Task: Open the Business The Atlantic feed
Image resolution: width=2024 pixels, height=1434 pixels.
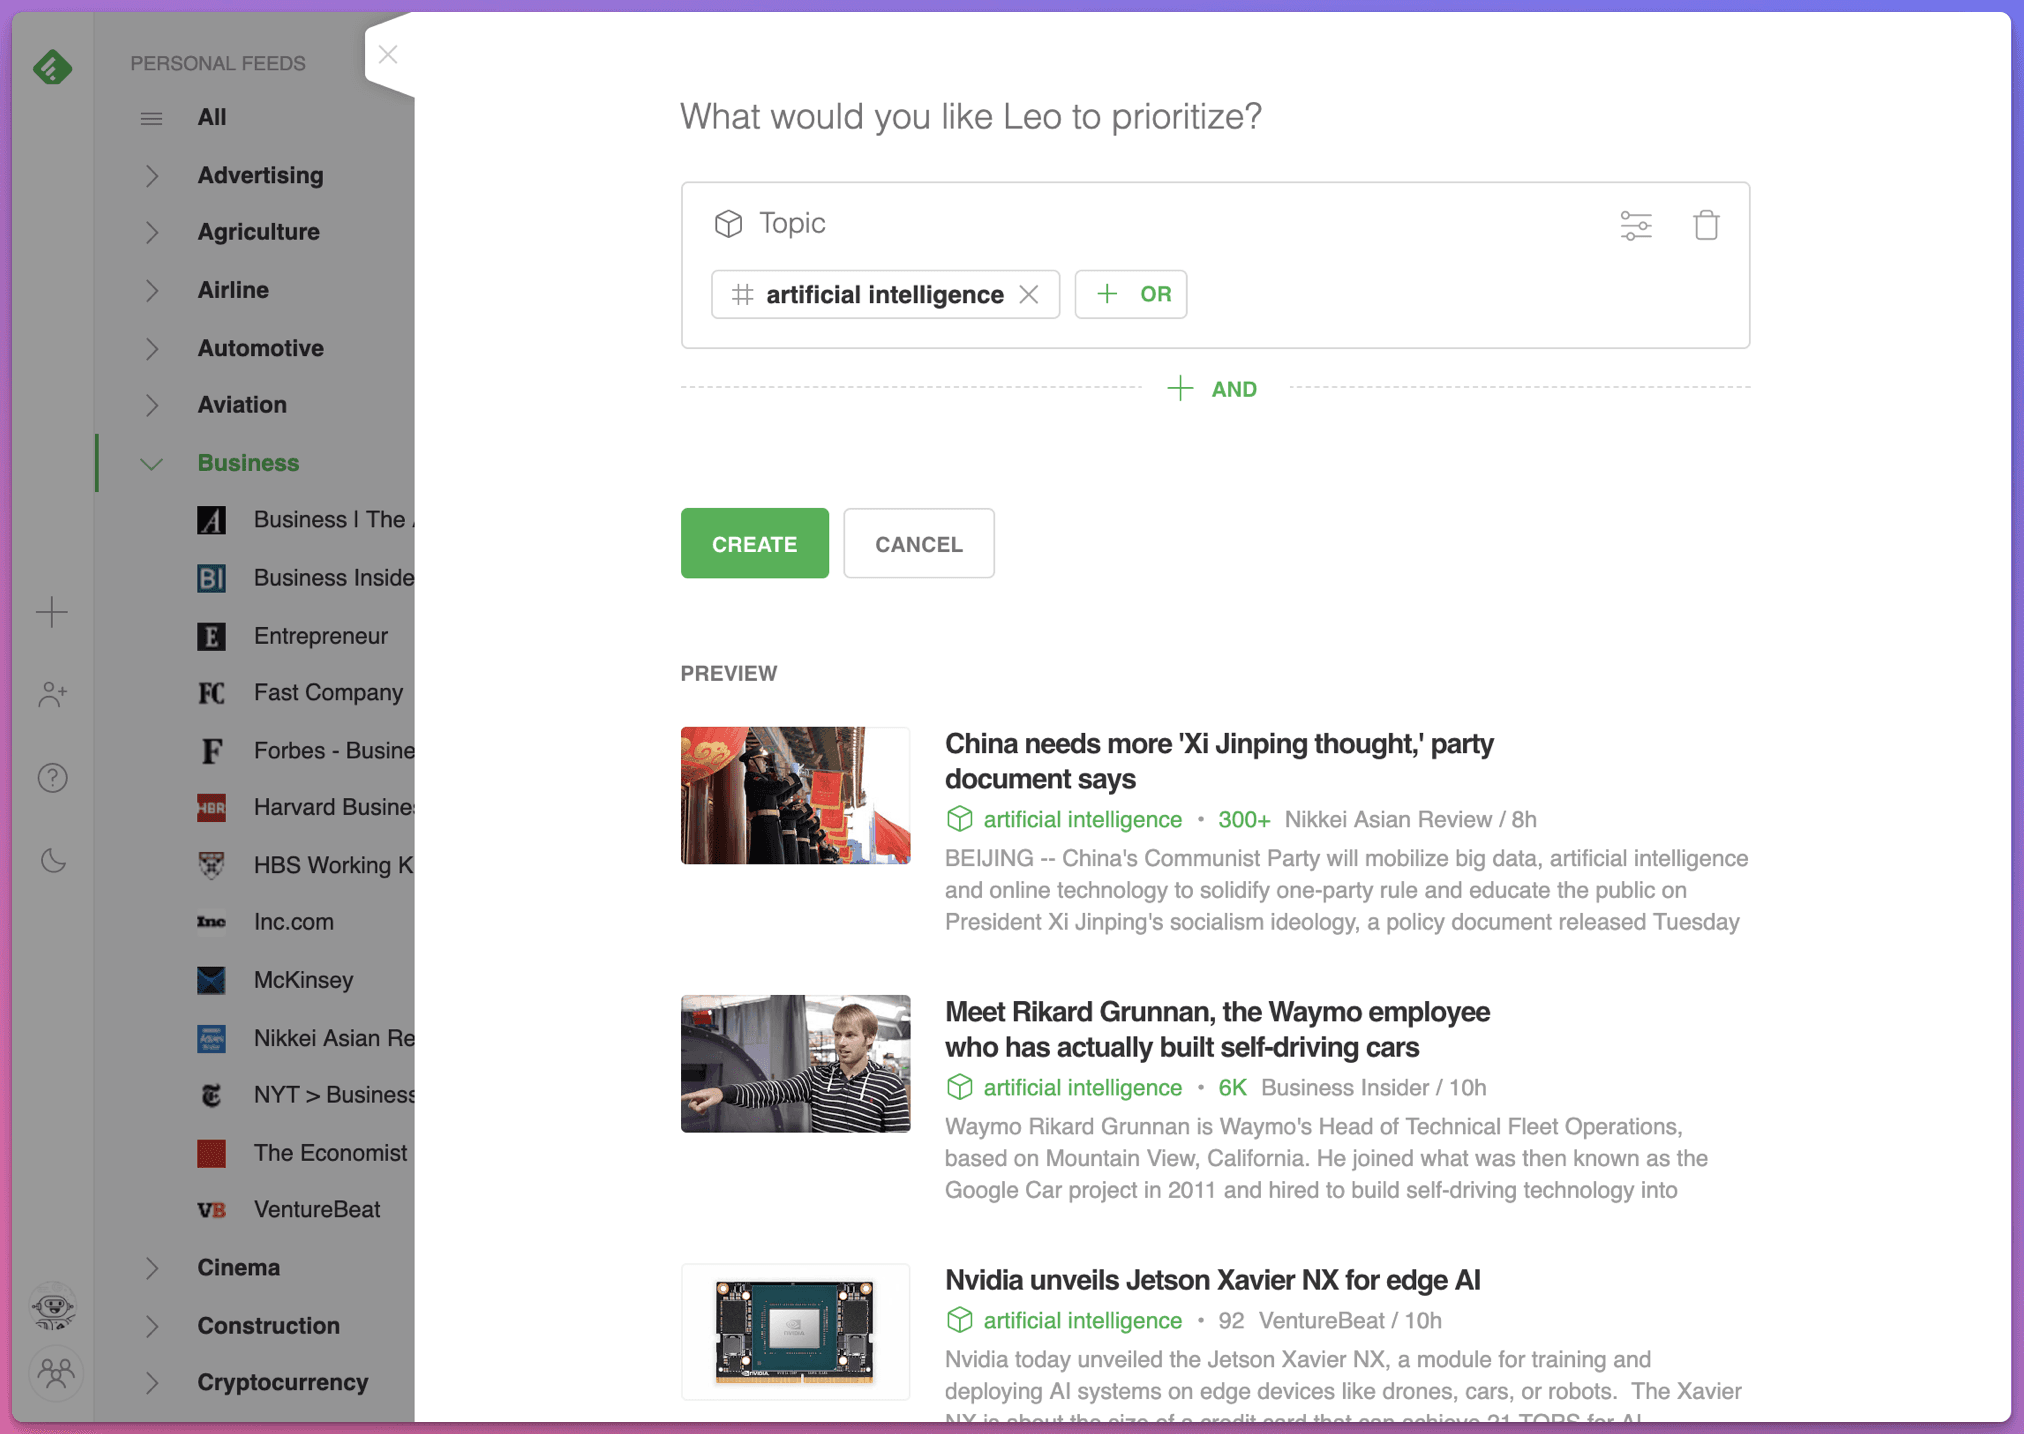Action: (304, 519)
